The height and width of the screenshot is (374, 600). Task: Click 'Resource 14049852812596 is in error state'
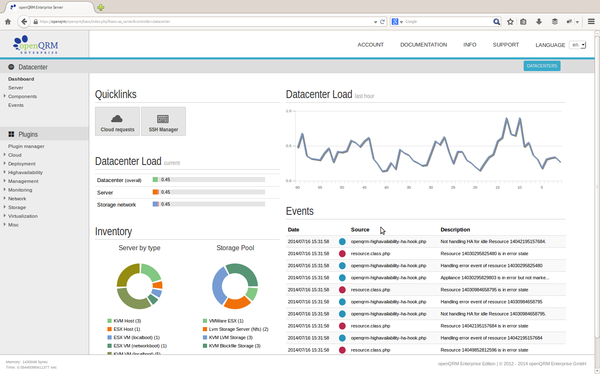coord(484,350)
